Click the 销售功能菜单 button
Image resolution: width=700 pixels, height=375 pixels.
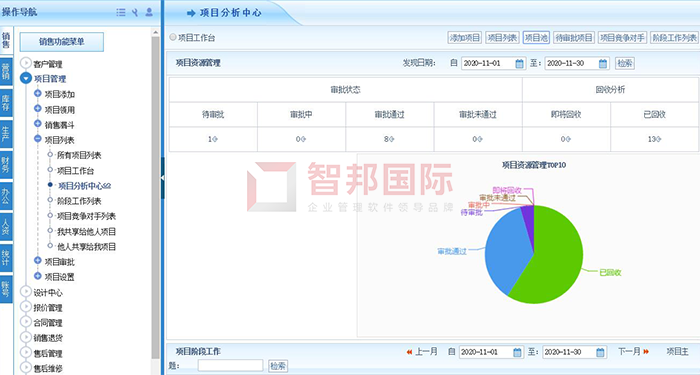click(x=62, y=42)
